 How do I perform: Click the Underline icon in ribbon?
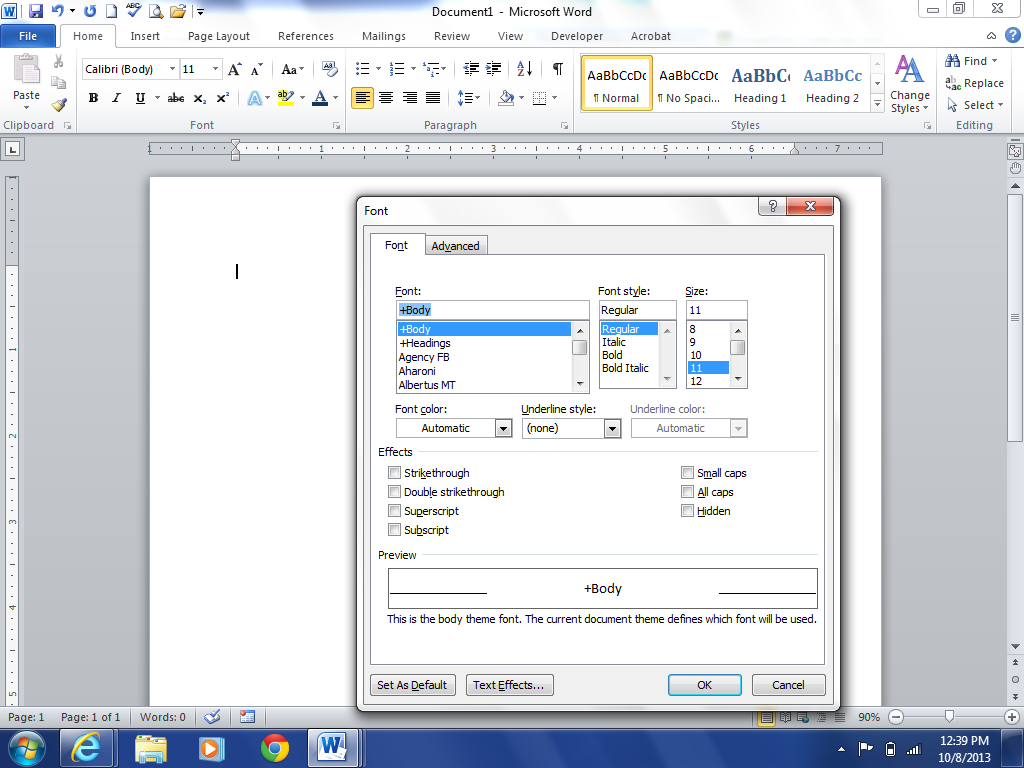(x=140, y=98)
